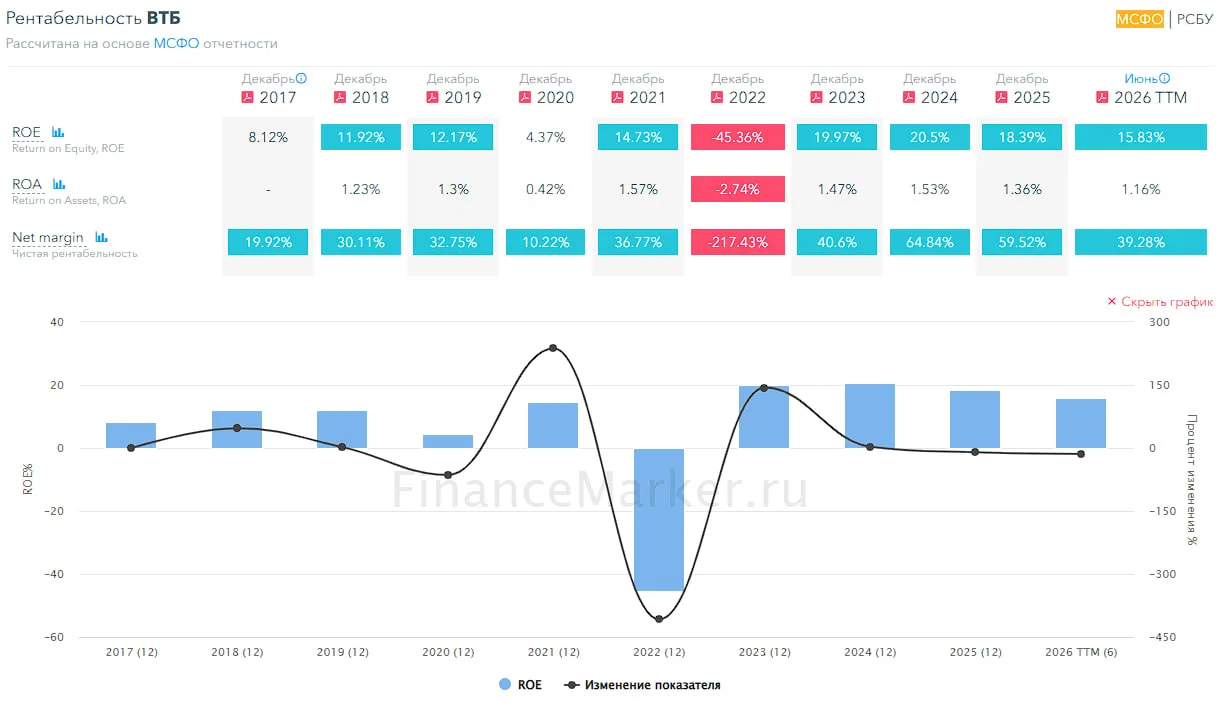This screenshot has height=703, width=1225.
Task: Click the Скрыть график link
Action: pos(1167,301)
